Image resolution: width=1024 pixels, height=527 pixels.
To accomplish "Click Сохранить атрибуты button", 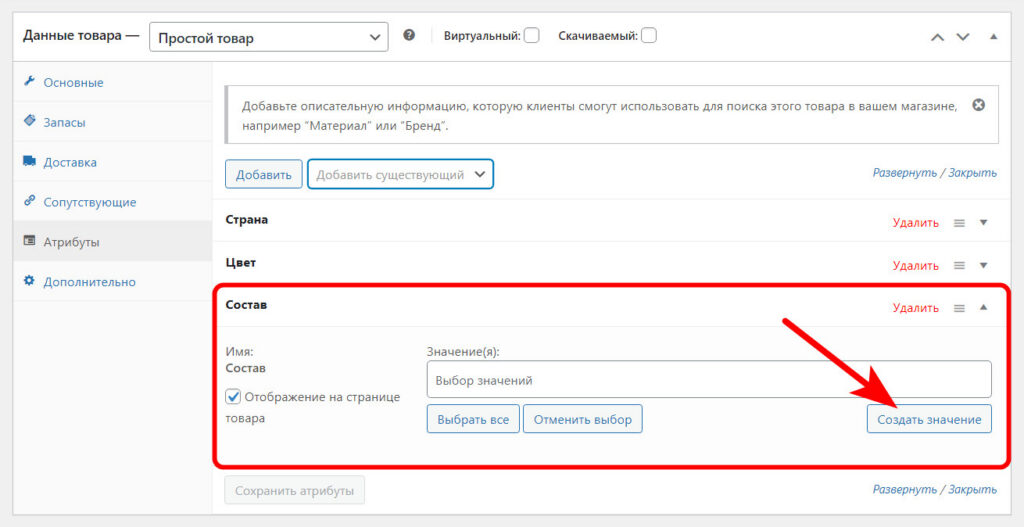I will (x=295, y=490).
